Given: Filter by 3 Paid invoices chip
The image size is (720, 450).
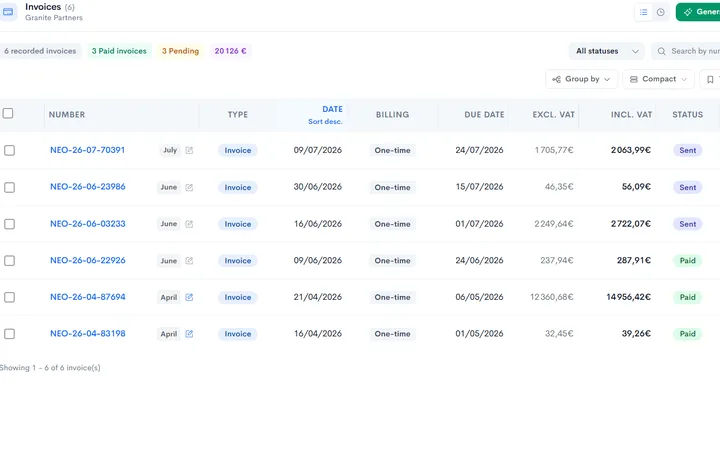Looking at the screenshot, I should point(119,51).
